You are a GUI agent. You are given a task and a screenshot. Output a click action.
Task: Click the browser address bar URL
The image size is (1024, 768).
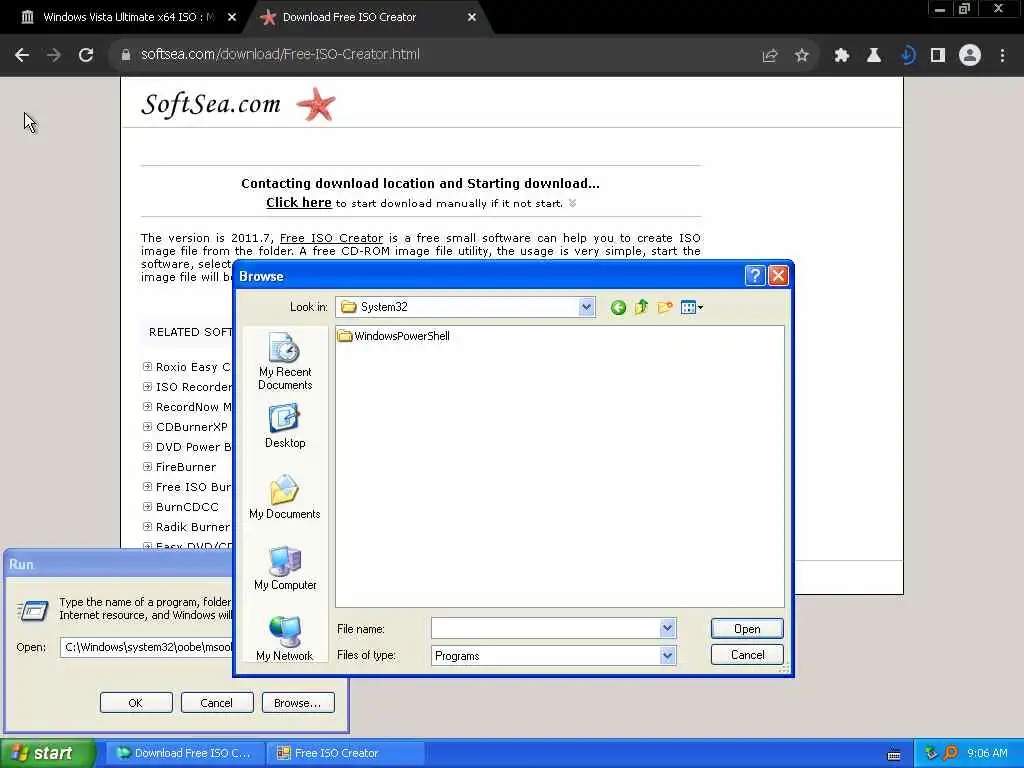click(x=280, y=55)
